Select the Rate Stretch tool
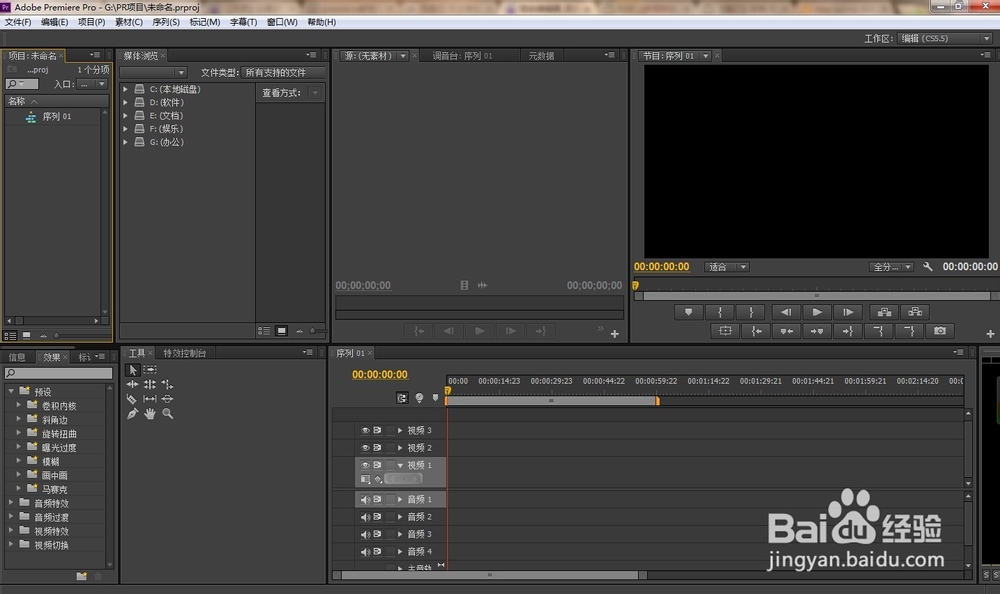1000x594 pixels. [167, 384]
